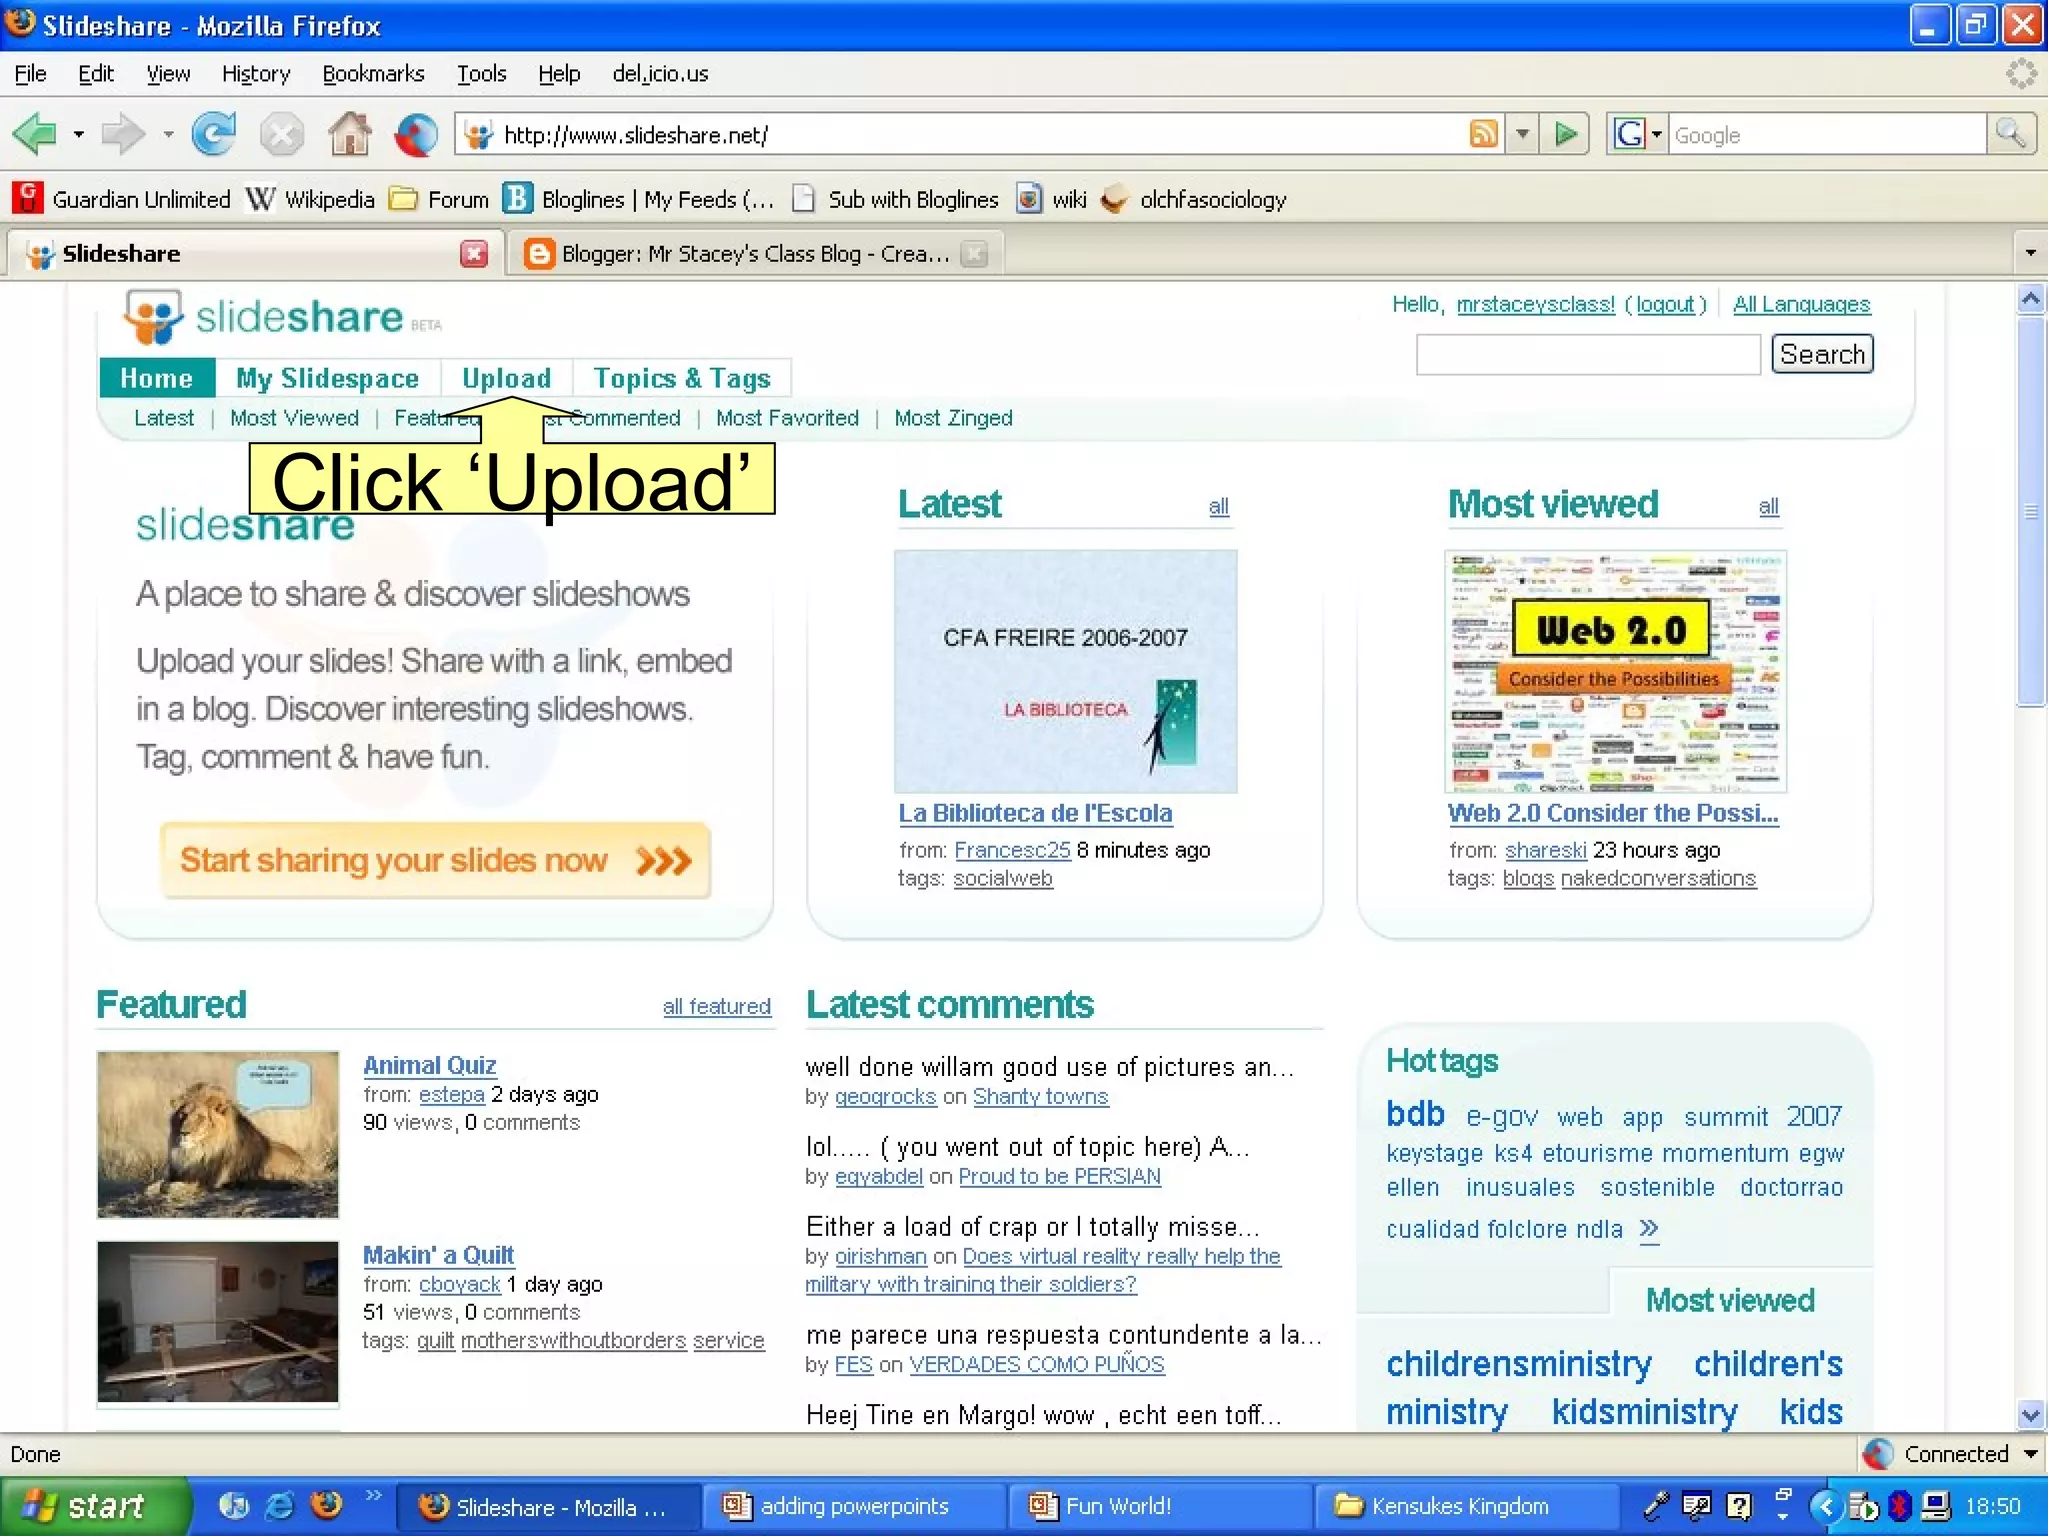Go to the Home page icon
The height and width of the screenshot is (1536, 2048).
350,134
